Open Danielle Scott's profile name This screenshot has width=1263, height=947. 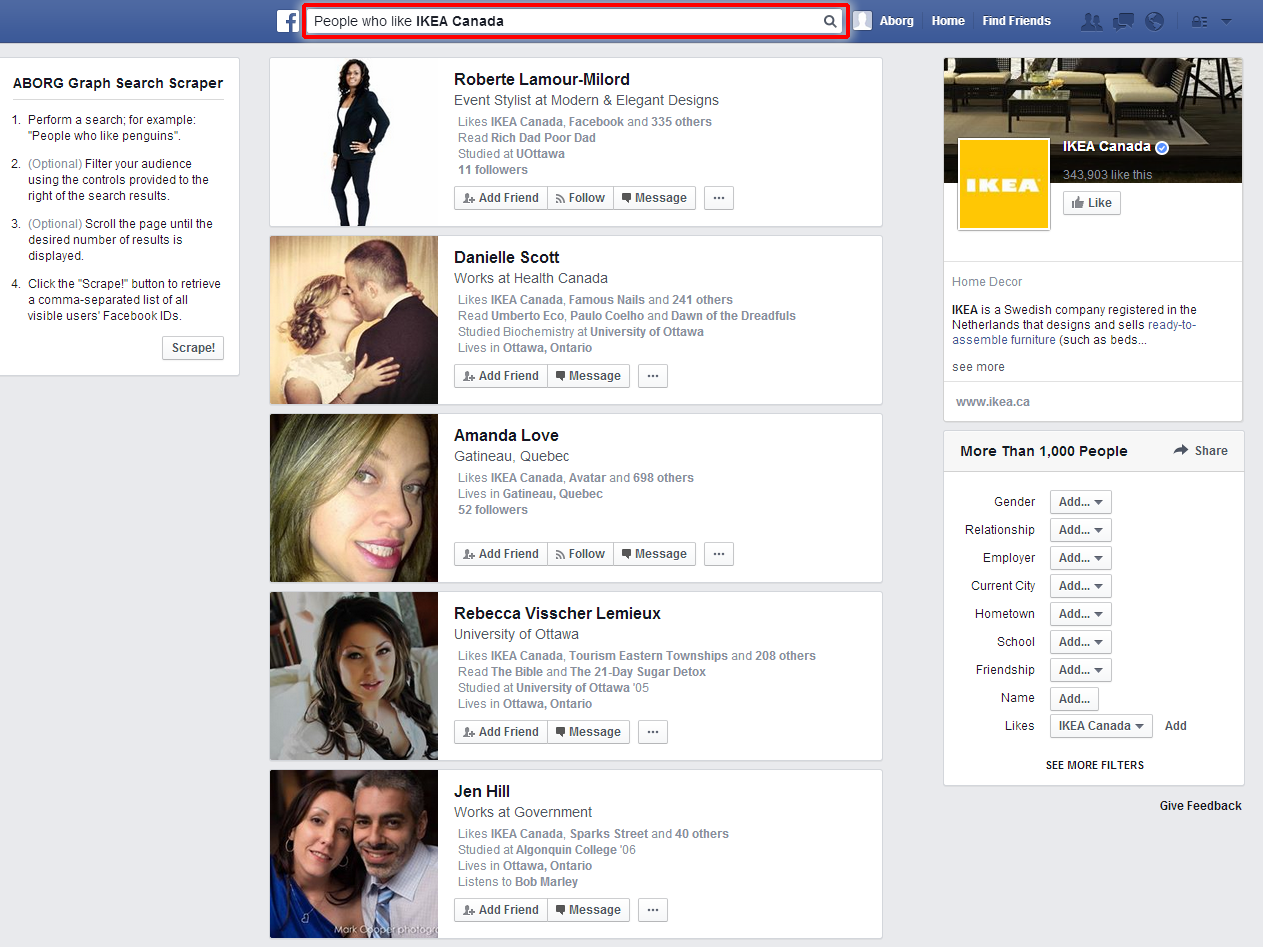507,257
